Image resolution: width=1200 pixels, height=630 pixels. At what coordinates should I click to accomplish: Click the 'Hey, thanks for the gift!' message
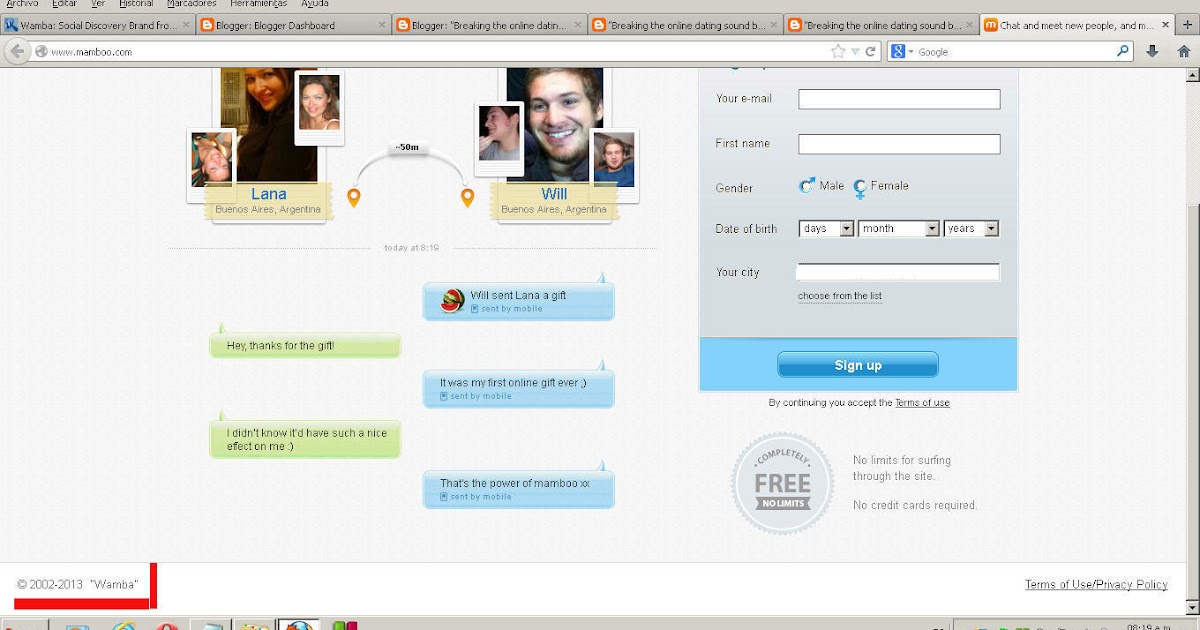[x=305, y=345]
